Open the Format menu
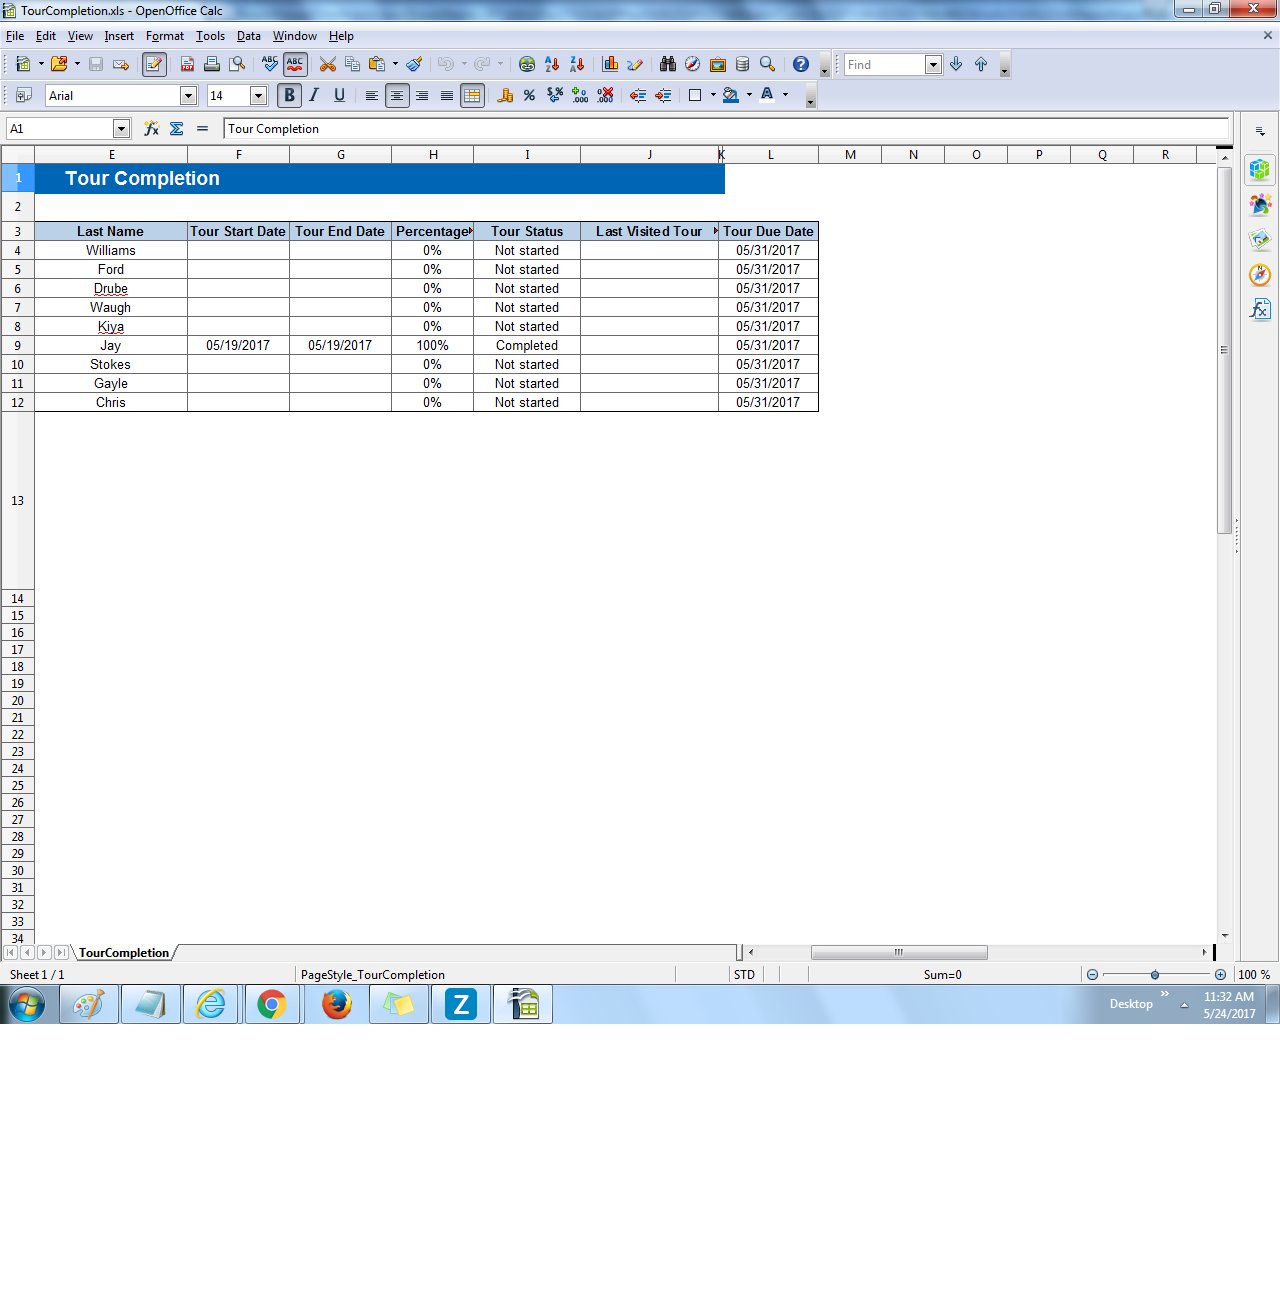This screenshot has width=1280, height=1294. [164, 36]
